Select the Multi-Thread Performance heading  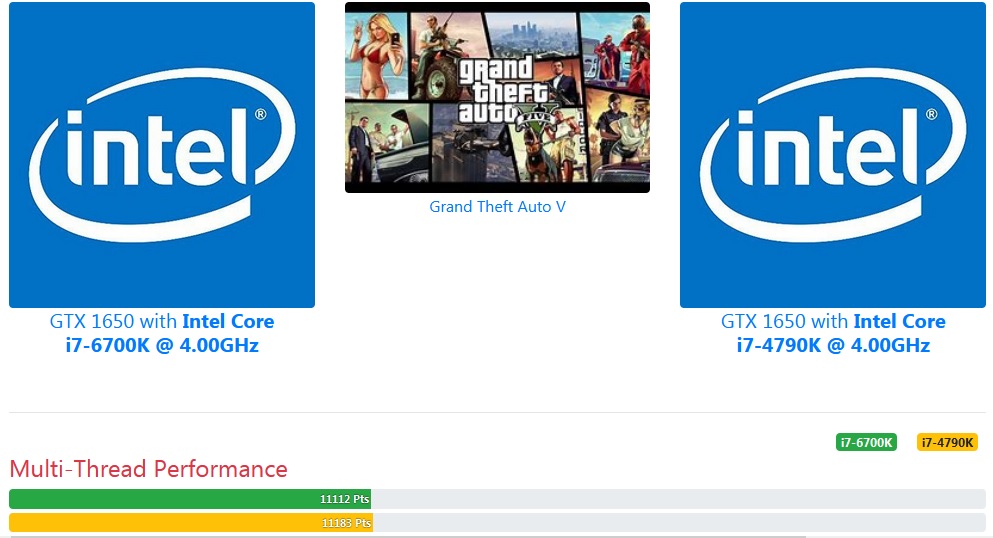148,469
